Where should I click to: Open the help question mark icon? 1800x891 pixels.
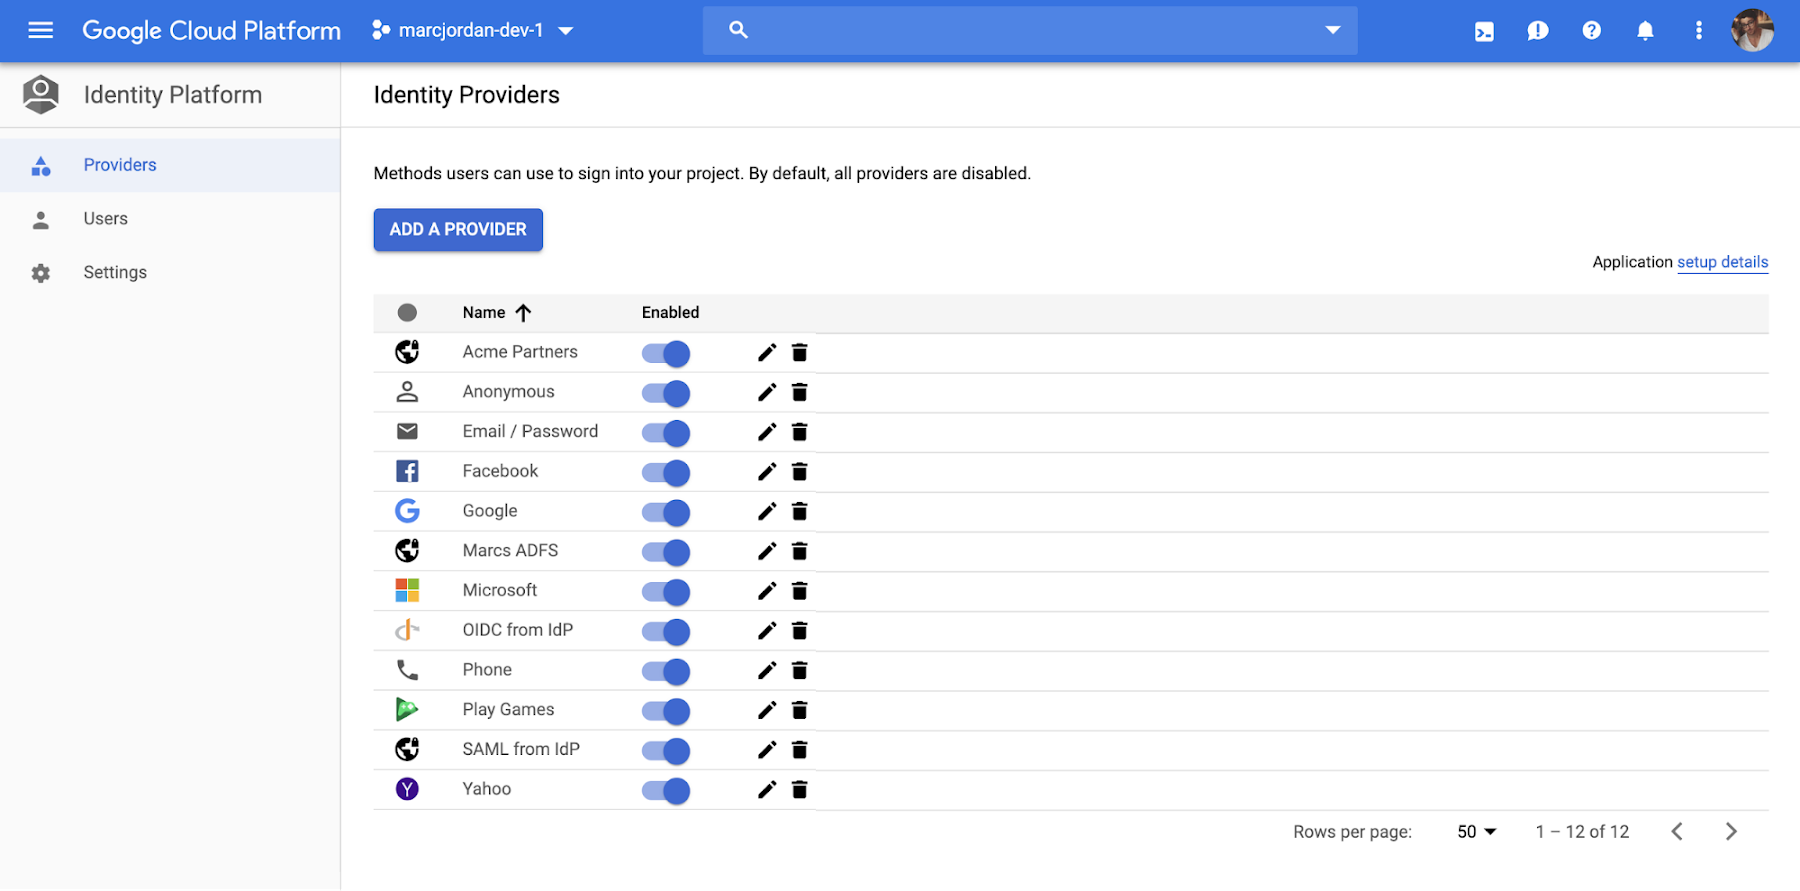(1590, 30)
